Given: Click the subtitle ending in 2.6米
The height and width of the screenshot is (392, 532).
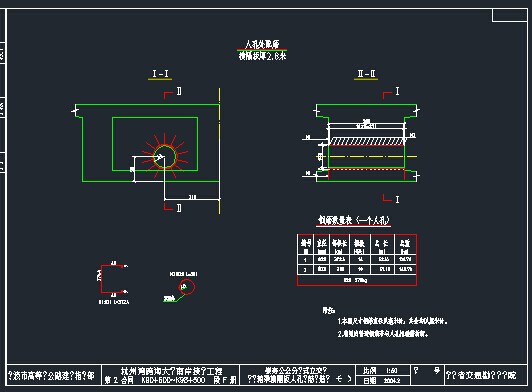Looking at the screenshot, I should point(262,56).
